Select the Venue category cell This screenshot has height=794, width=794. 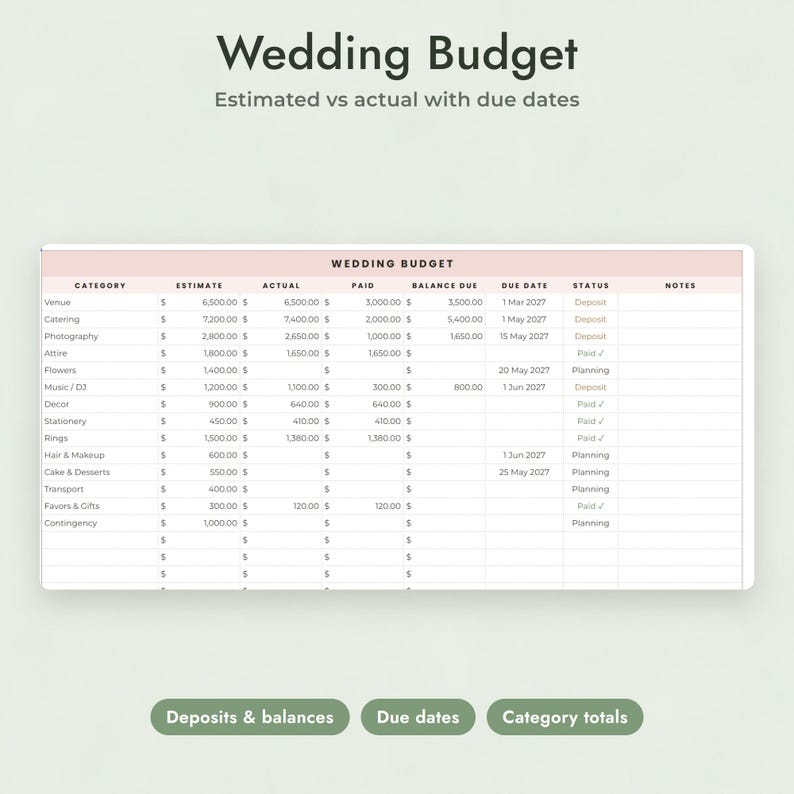(x=100, y=302)
